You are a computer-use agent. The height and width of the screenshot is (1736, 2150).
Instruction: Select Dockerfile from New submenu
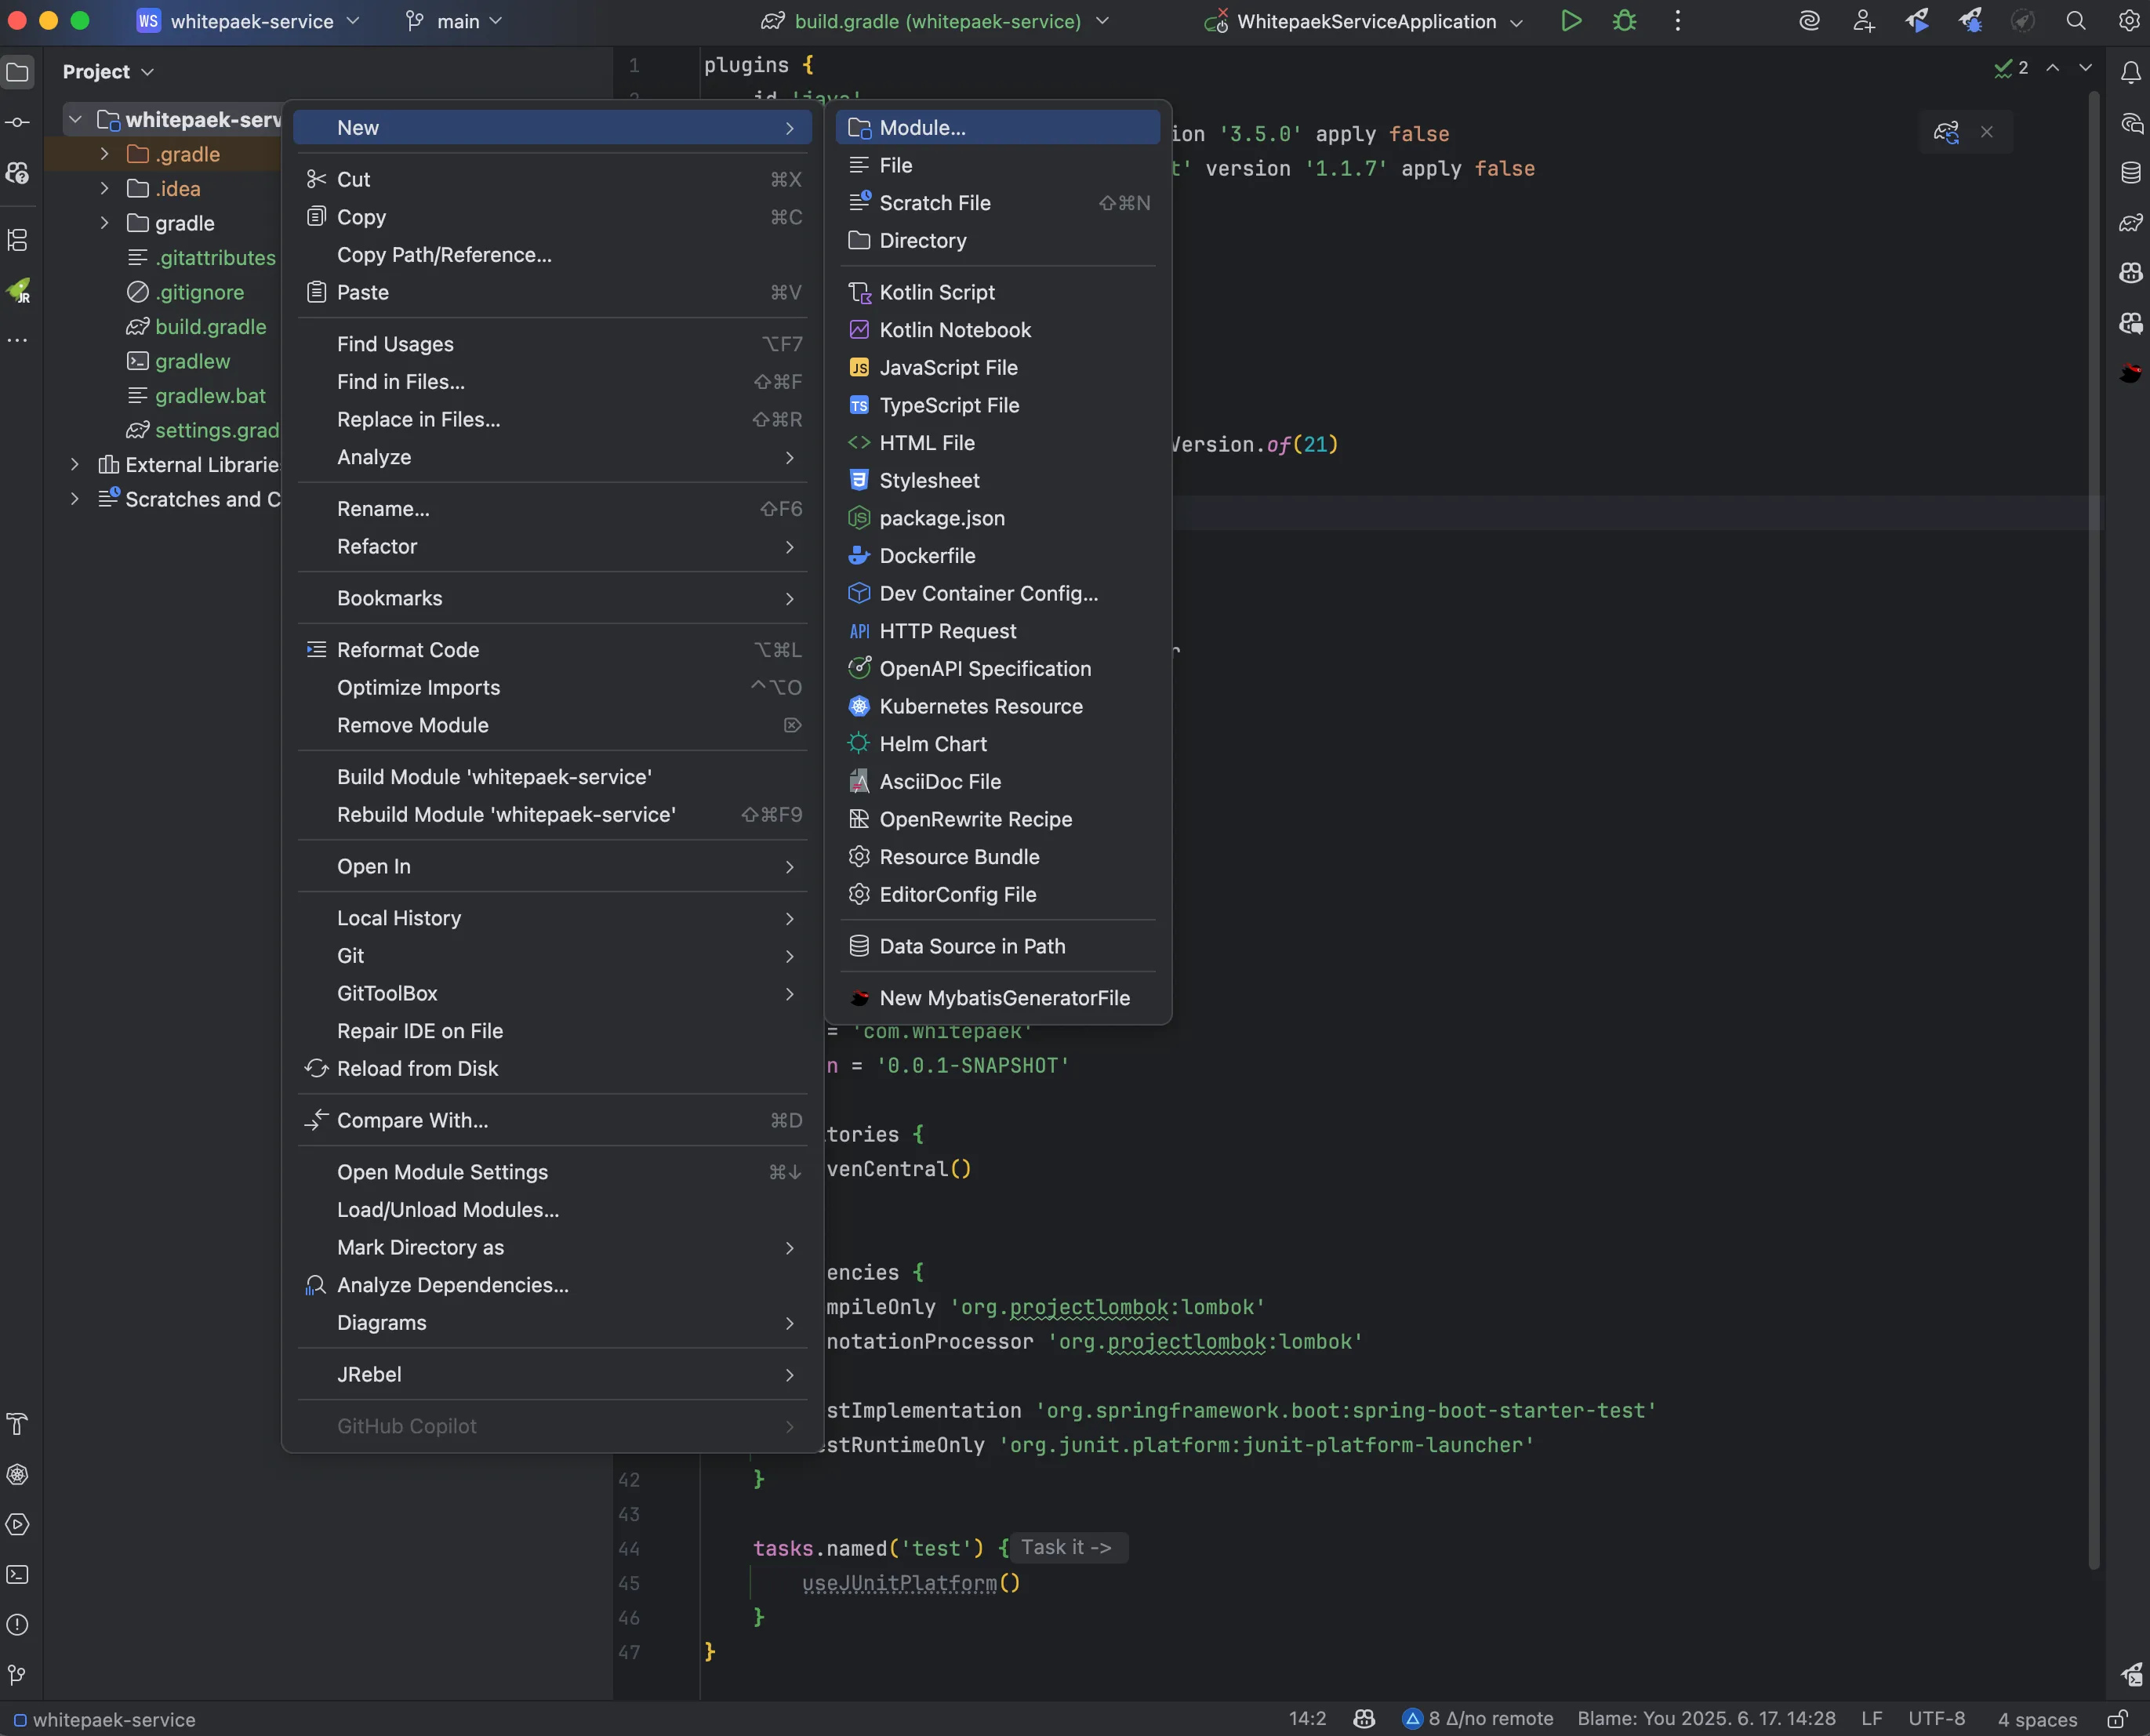pyautogui.click(x=997, y=556)
